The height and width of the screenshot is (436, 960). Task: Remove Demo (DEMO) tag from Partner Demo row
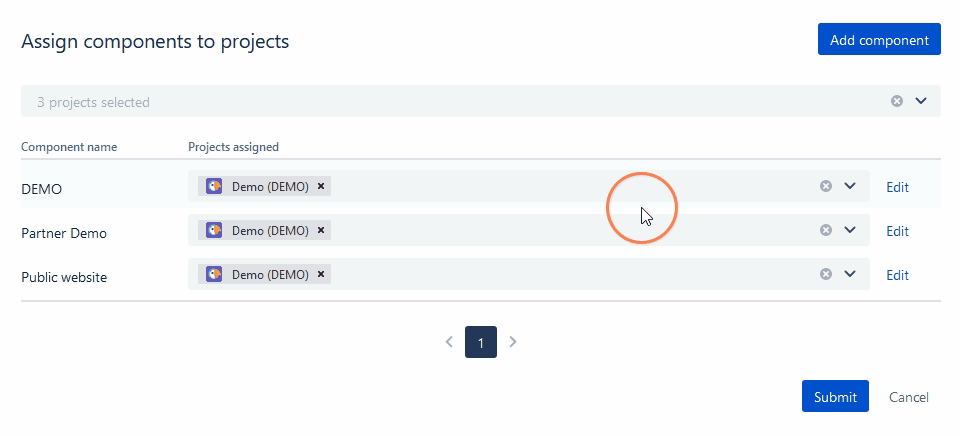[x=320, y=230]
